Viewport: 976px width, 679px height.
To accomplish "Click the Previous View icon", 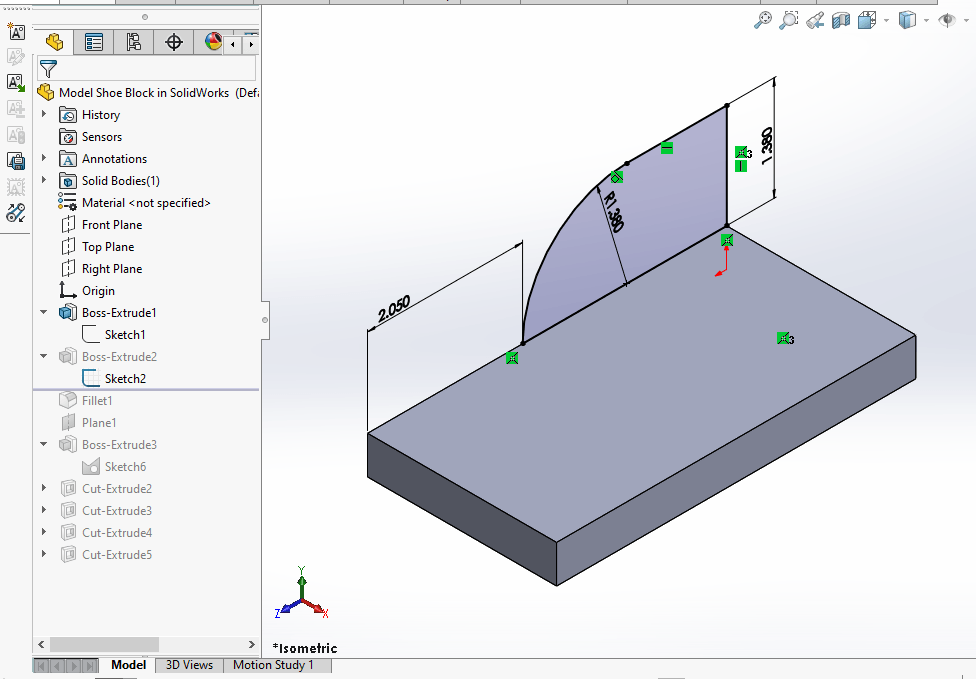I will tap(815, 20).
